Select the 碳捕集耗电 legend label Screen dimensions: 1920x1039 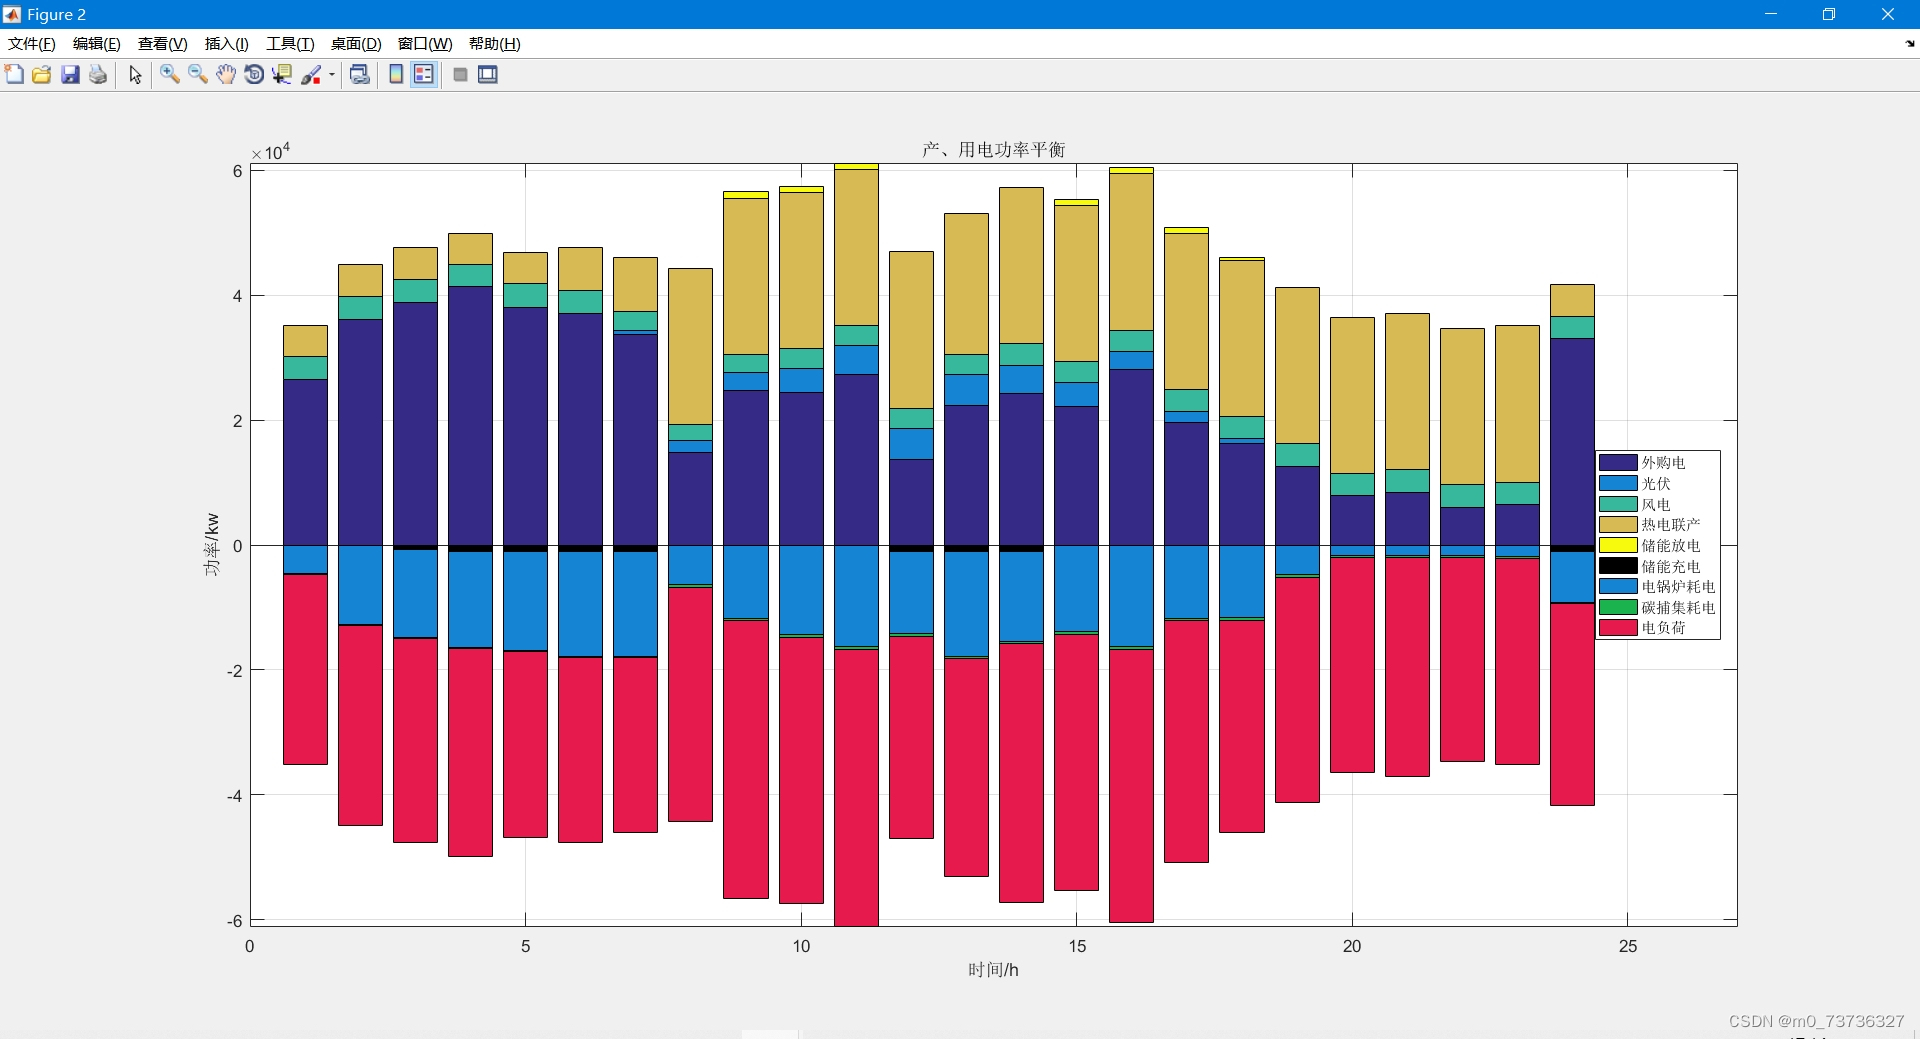(x=1678, y=608)
